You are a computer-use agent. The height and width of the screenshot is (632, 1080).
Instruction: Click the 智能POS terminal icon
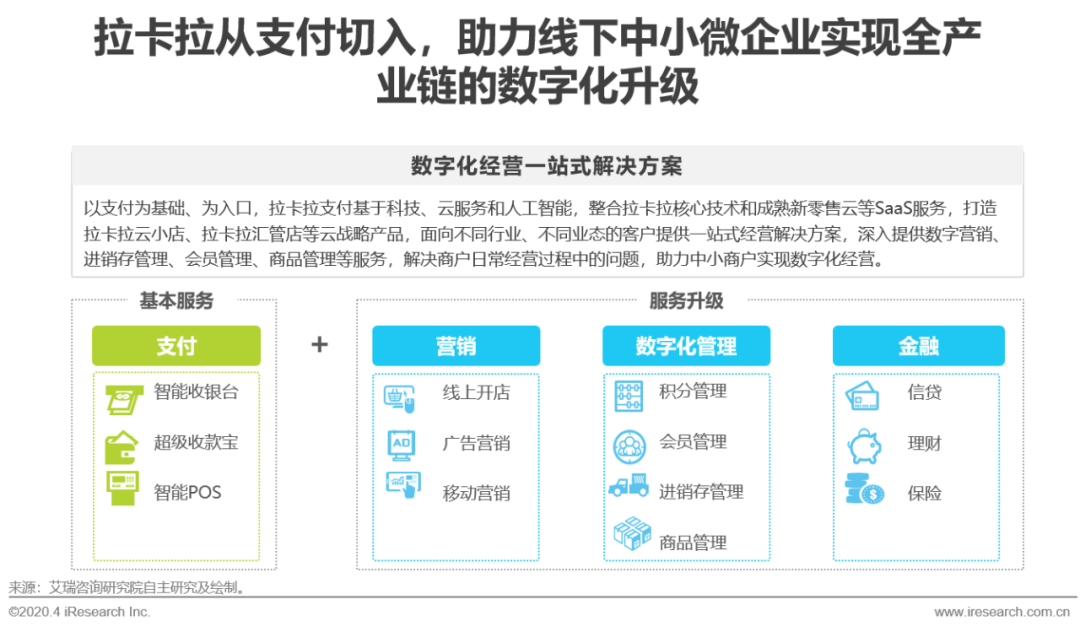[x=123, y=488]
